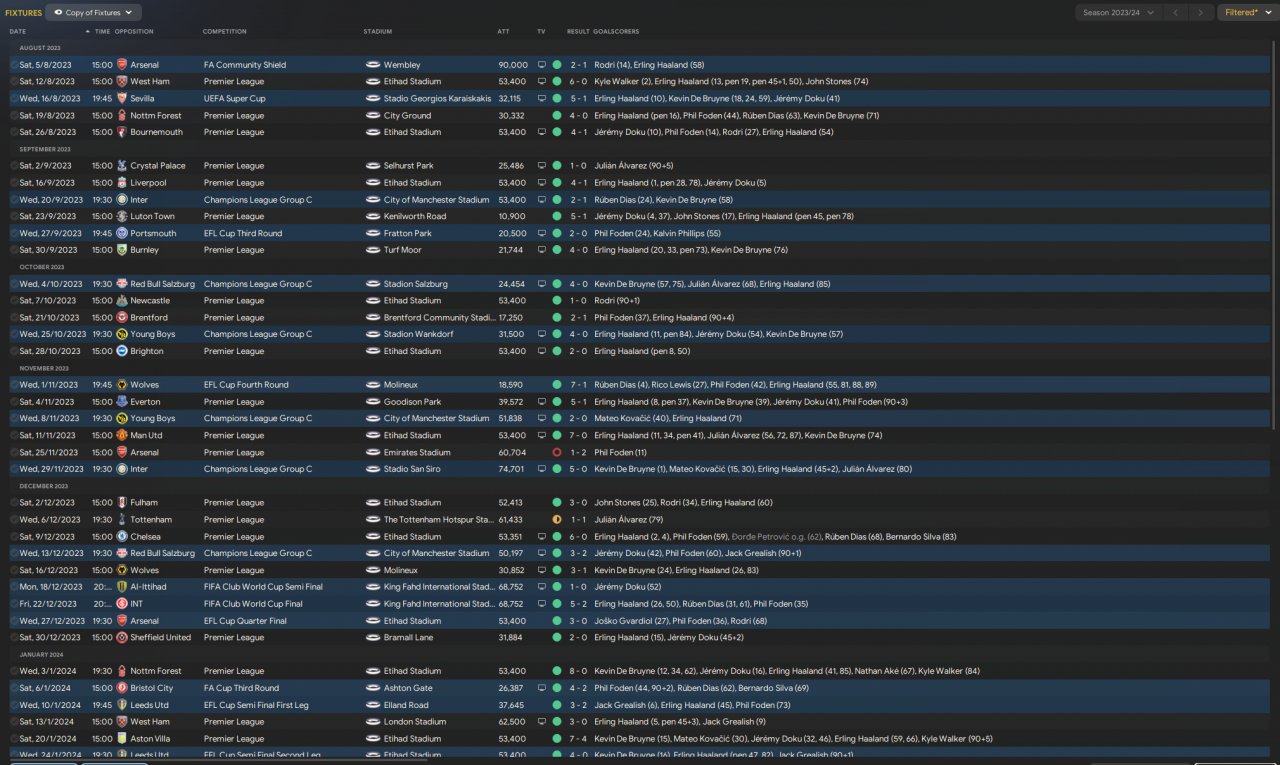Viewport: 1280px width, 765px height.
Task: Click the green win dot for the Man Utd match
Action: coord(557,435)
